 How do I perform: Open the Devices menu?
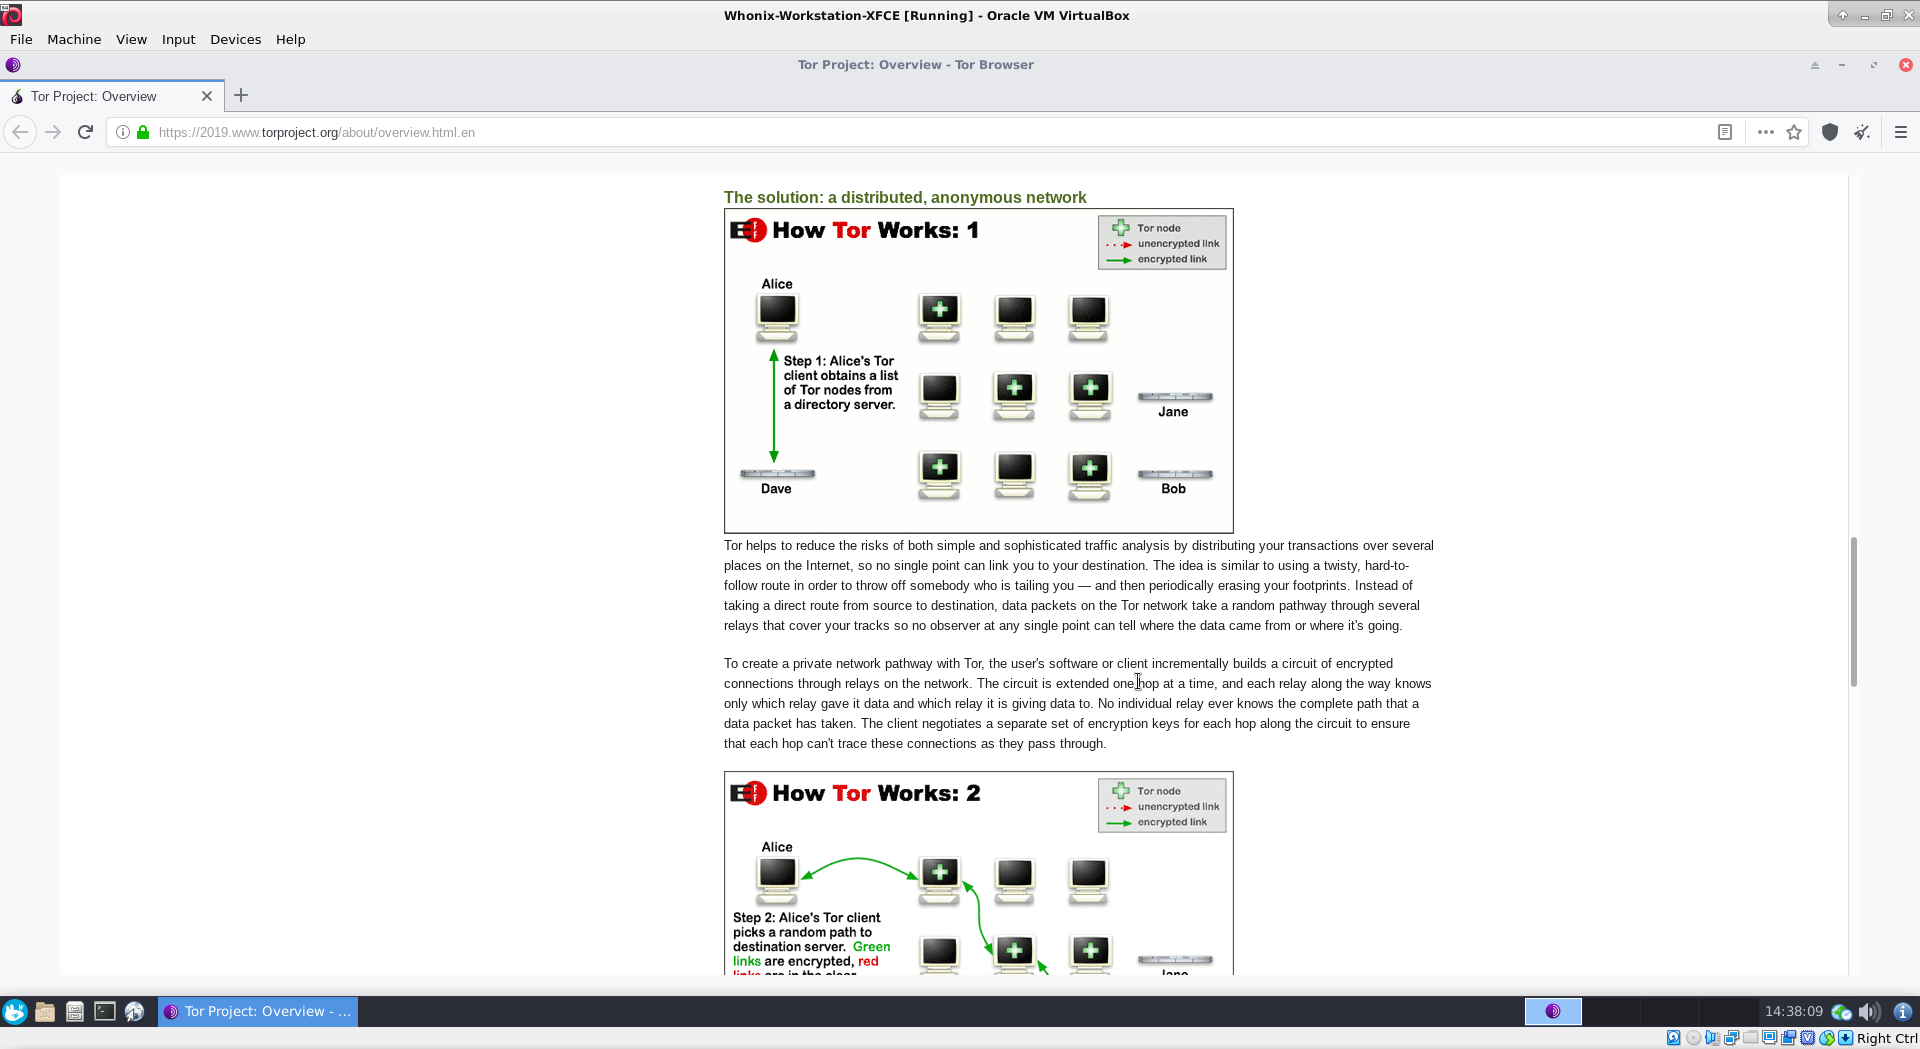coord(235,39)
